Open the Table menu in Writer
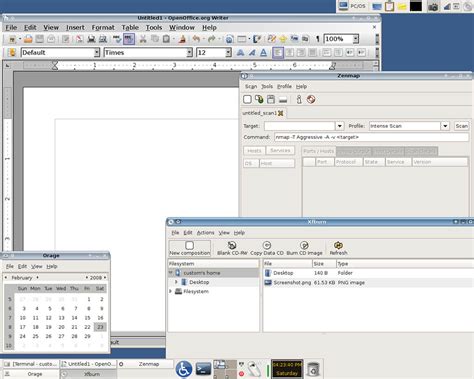 [x=130, y=28]
